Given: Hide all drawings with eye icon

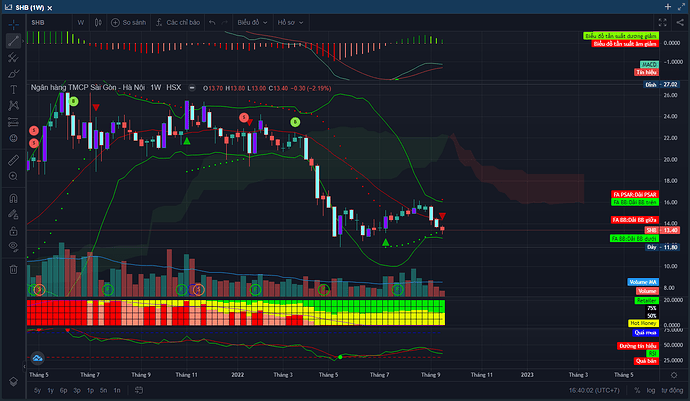Looking at the screenshot, I should click(13, 247).
